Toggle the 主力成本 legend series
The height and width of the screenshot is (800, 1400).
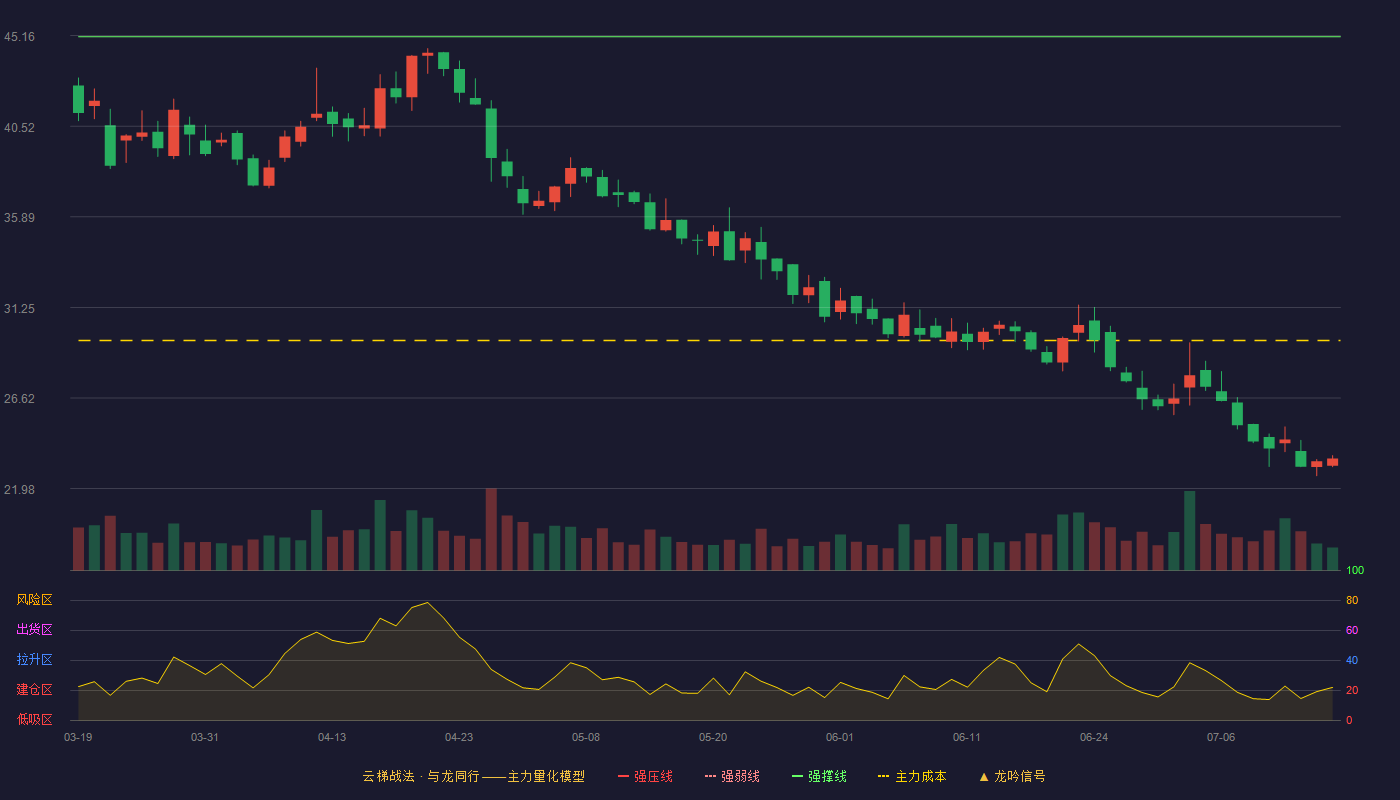tap(912, 776)
